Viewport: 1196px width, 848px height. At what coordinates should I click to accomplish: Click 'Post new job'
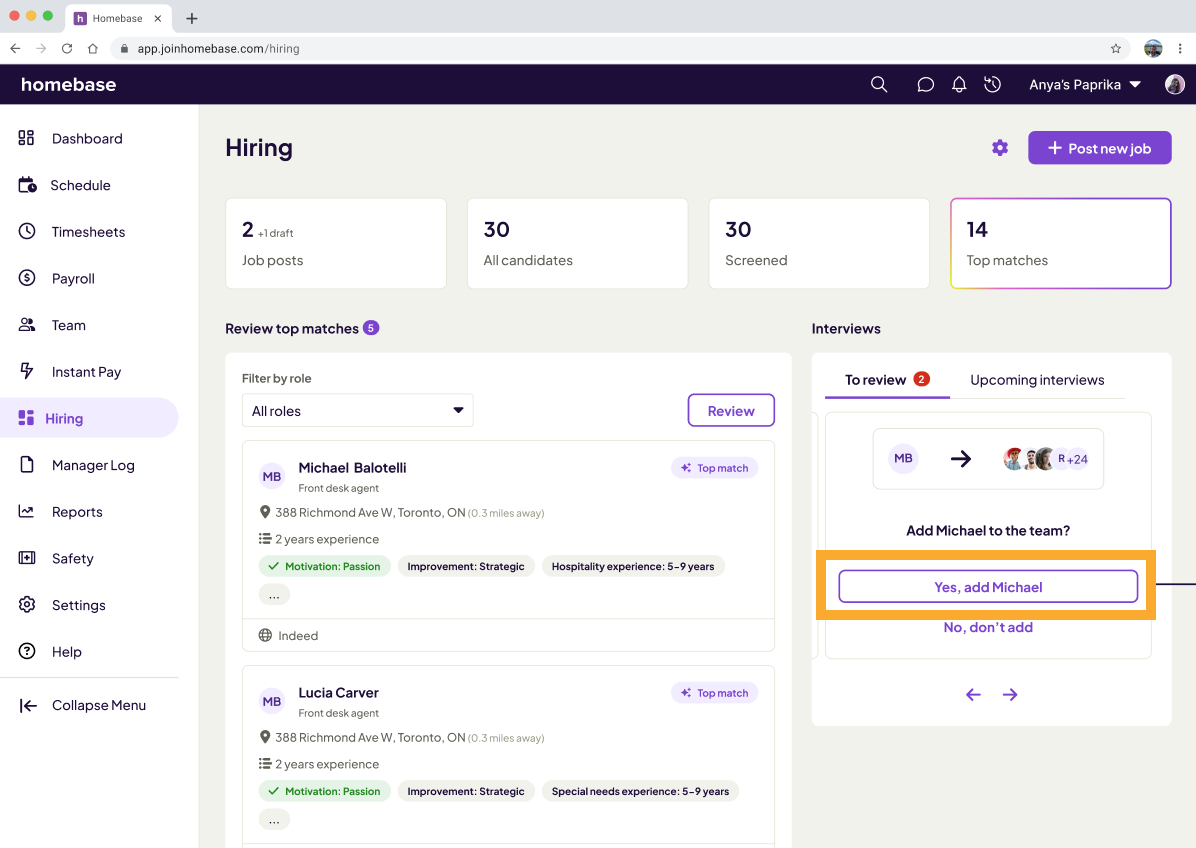click(x=1099, y=147)
